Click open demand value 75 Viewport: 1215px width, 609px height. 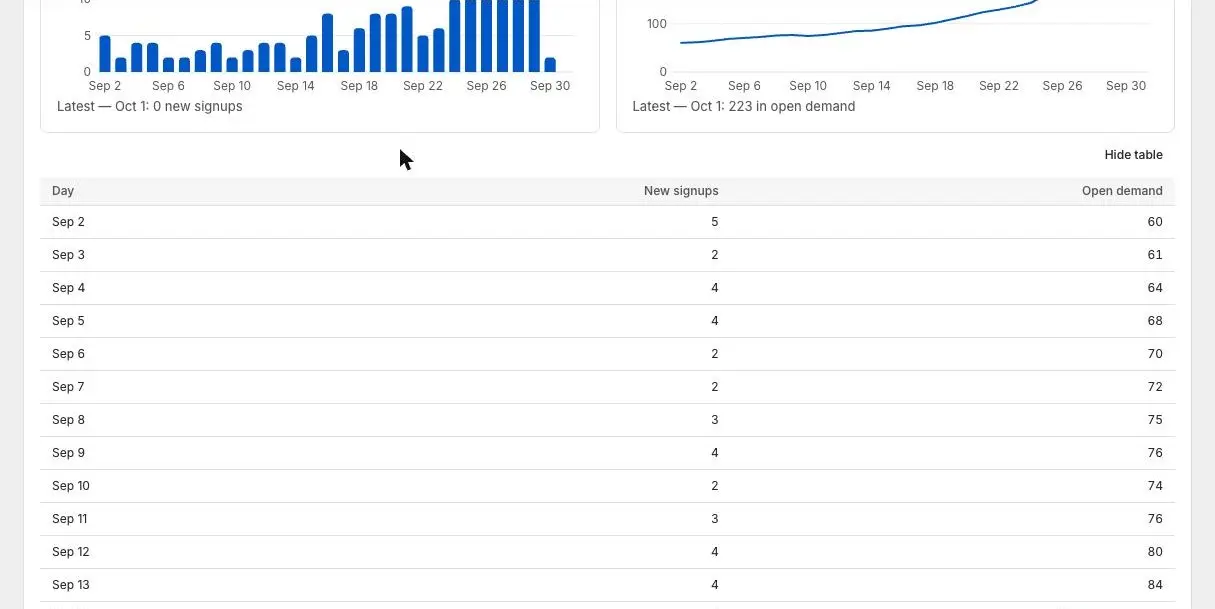click(1155, 420)
